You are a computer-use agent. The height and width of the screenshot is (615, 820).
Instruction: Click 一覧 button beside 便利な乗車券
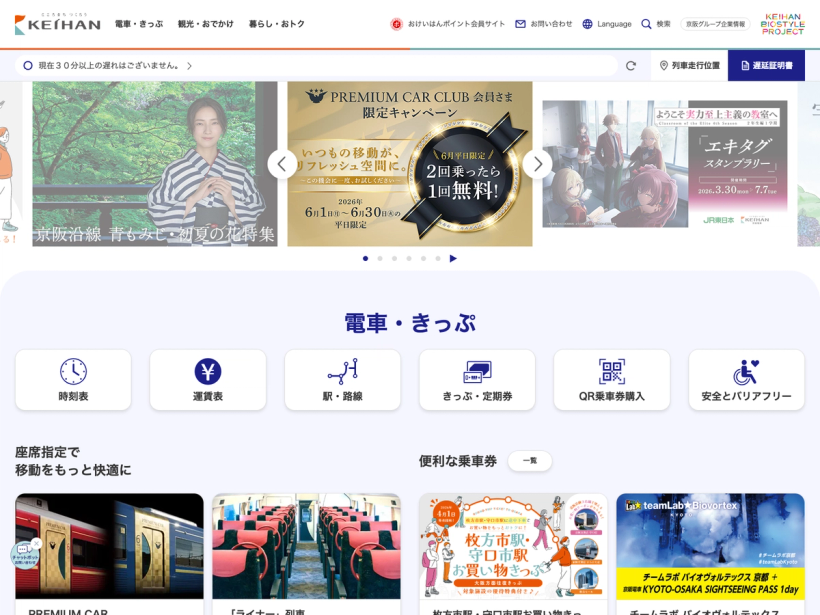[x=530, y=461]
